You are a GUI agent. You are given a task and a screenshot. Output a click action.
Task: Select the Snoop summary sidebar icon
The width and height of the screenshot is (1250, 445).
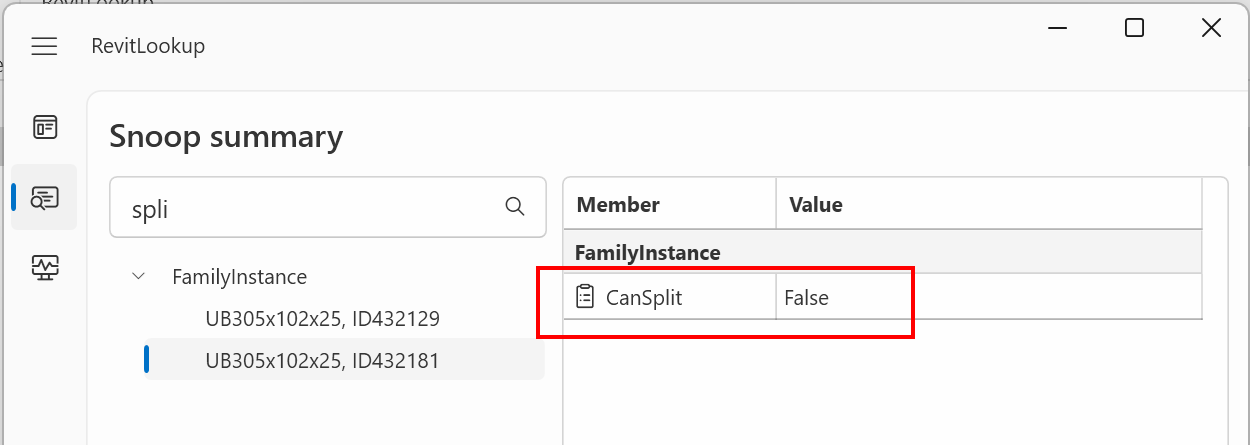pos(45,197)
